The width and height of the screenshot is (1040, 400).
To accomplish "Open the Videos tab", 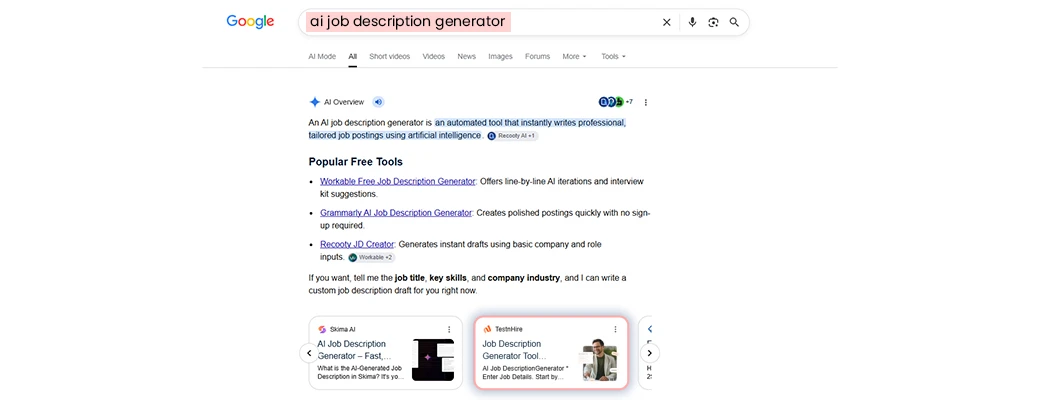I will [434, 56].
